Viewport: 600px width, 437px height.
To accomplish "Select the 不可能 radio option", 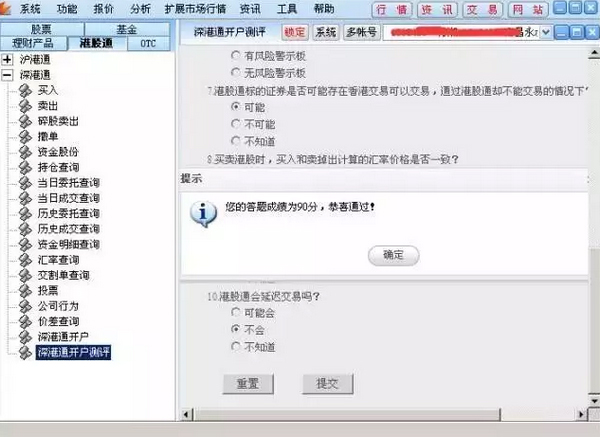I will click(236, 124).
